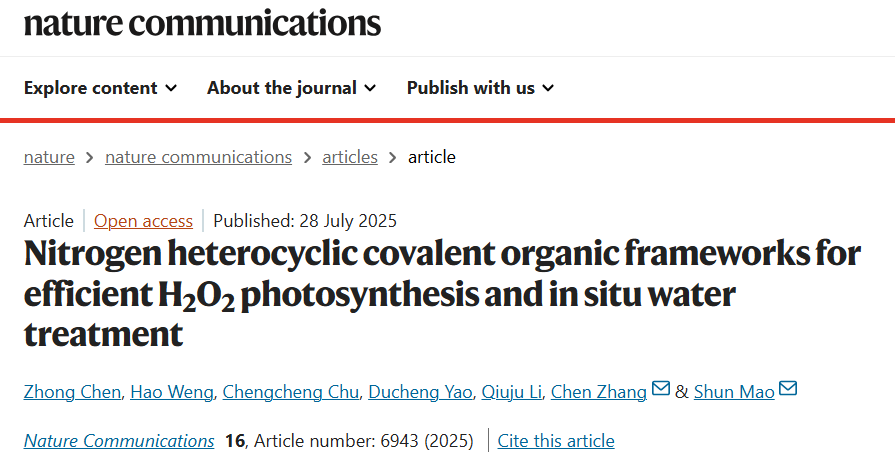
Task: Expand the Explore content dropdown
Action: click(x=100, y=88)
